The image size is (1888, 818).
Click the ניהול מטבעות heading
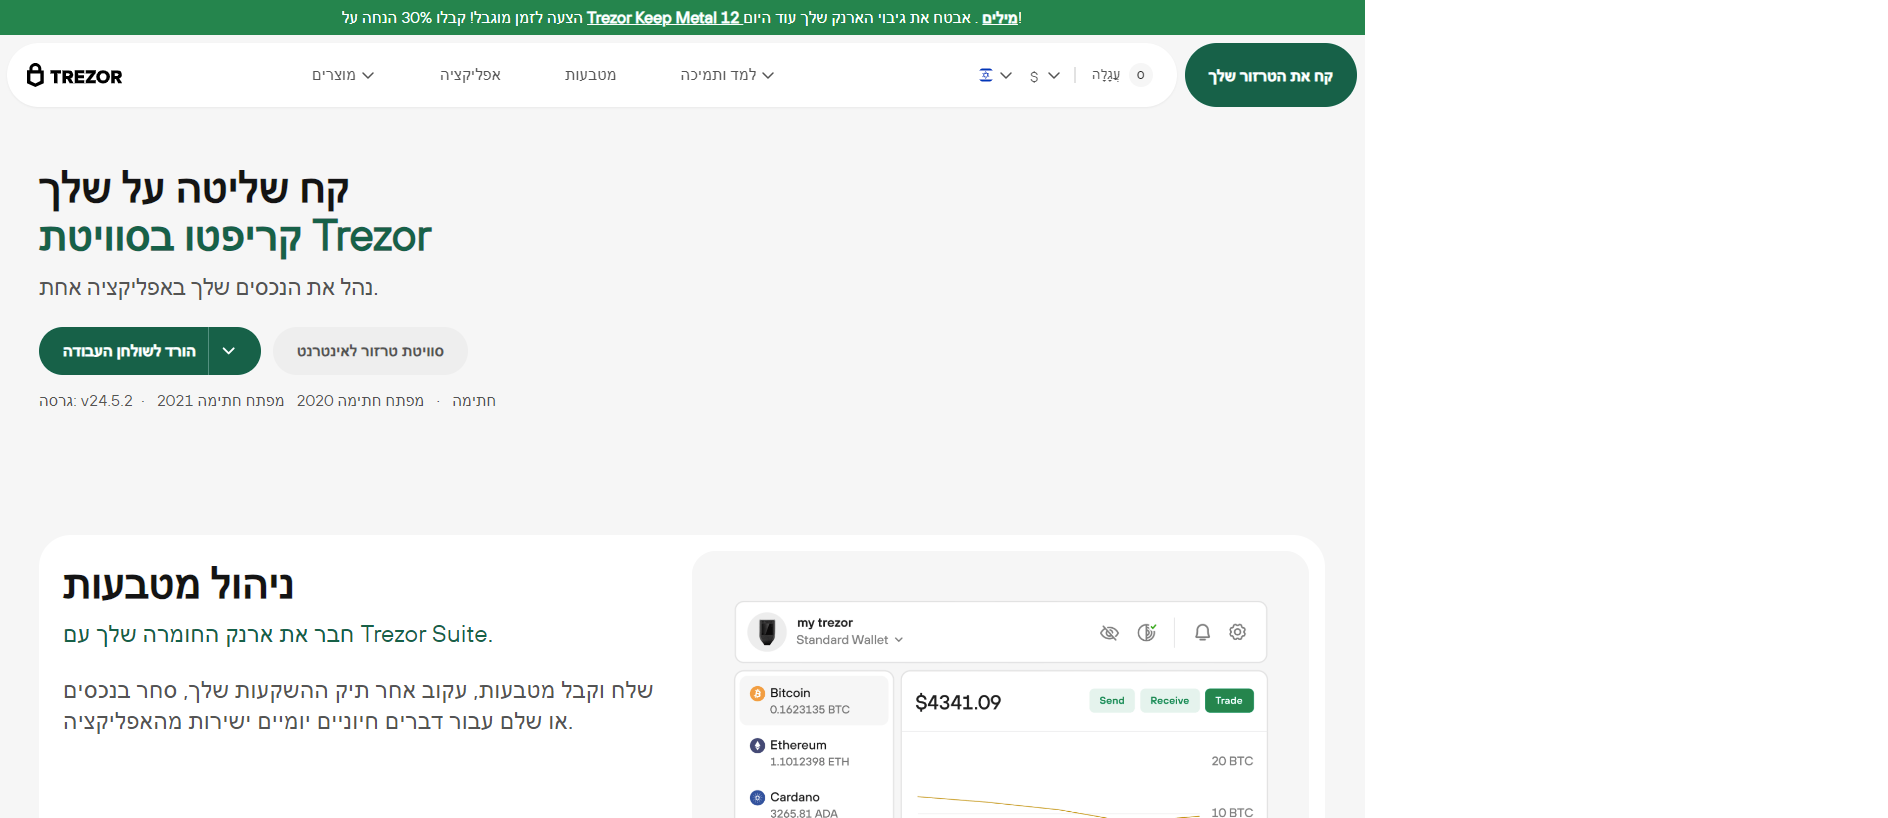pos(178,585)
